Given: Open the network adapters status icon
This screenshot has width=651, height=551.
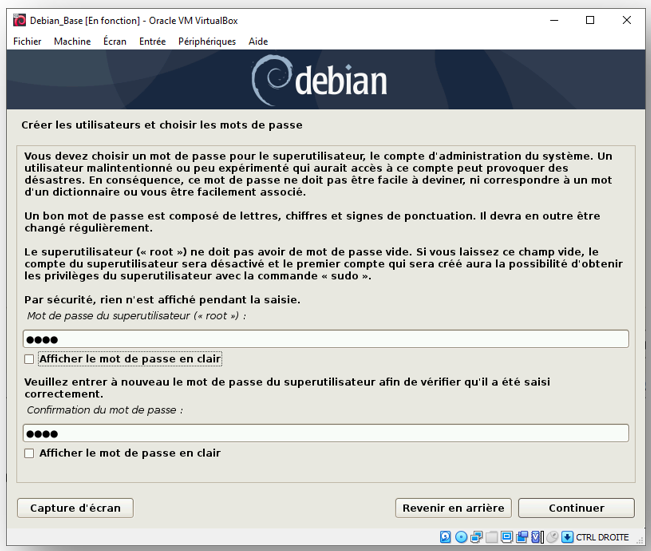Looking at the screenshot, I should click(477, 537).
